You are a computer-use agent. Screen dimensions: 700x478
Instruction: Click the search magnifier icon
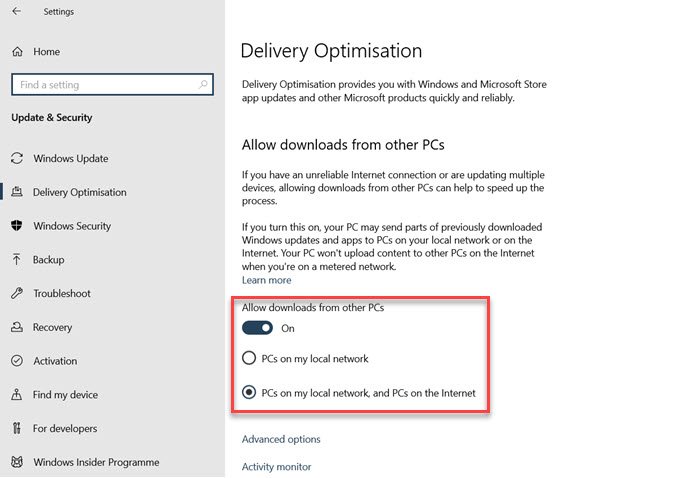[x=203, y=84]
